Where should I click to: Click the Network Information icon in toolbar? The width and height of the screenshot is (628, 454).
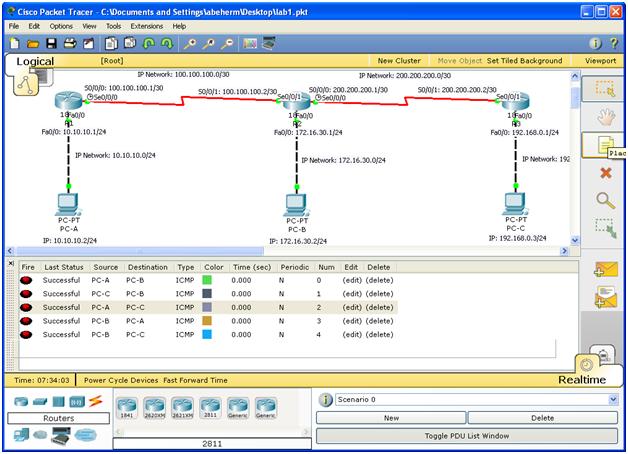pos(595,43)
